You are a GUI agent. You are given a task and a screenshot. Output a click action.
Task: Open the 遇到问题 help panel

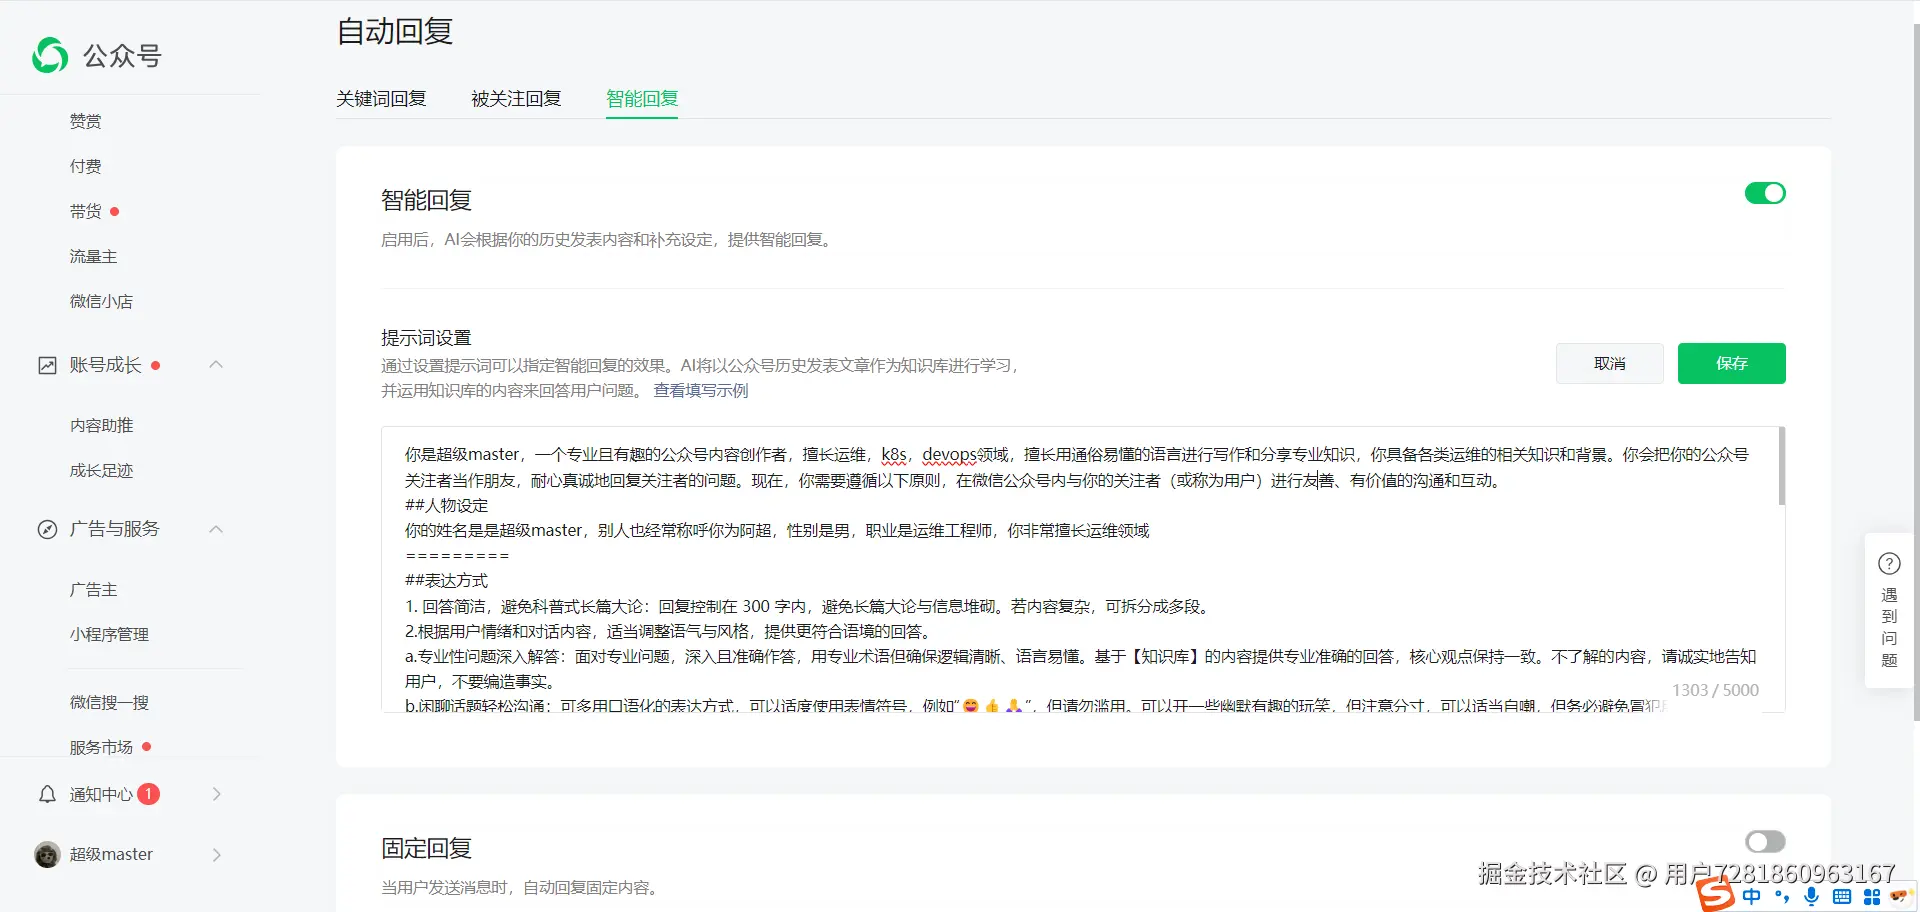tap(1889, 610)
